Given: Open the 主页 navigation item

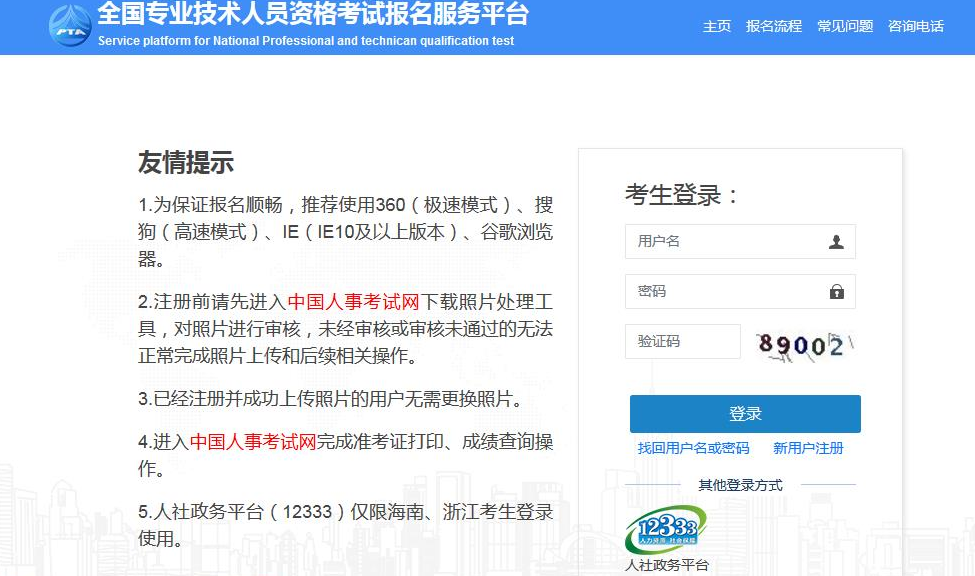Looking at the screenshot, I should pos(717,26).
